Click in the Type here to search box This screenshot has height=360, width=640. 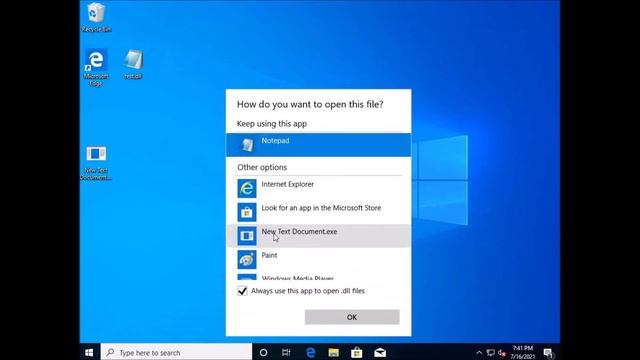tap(176, 352)
